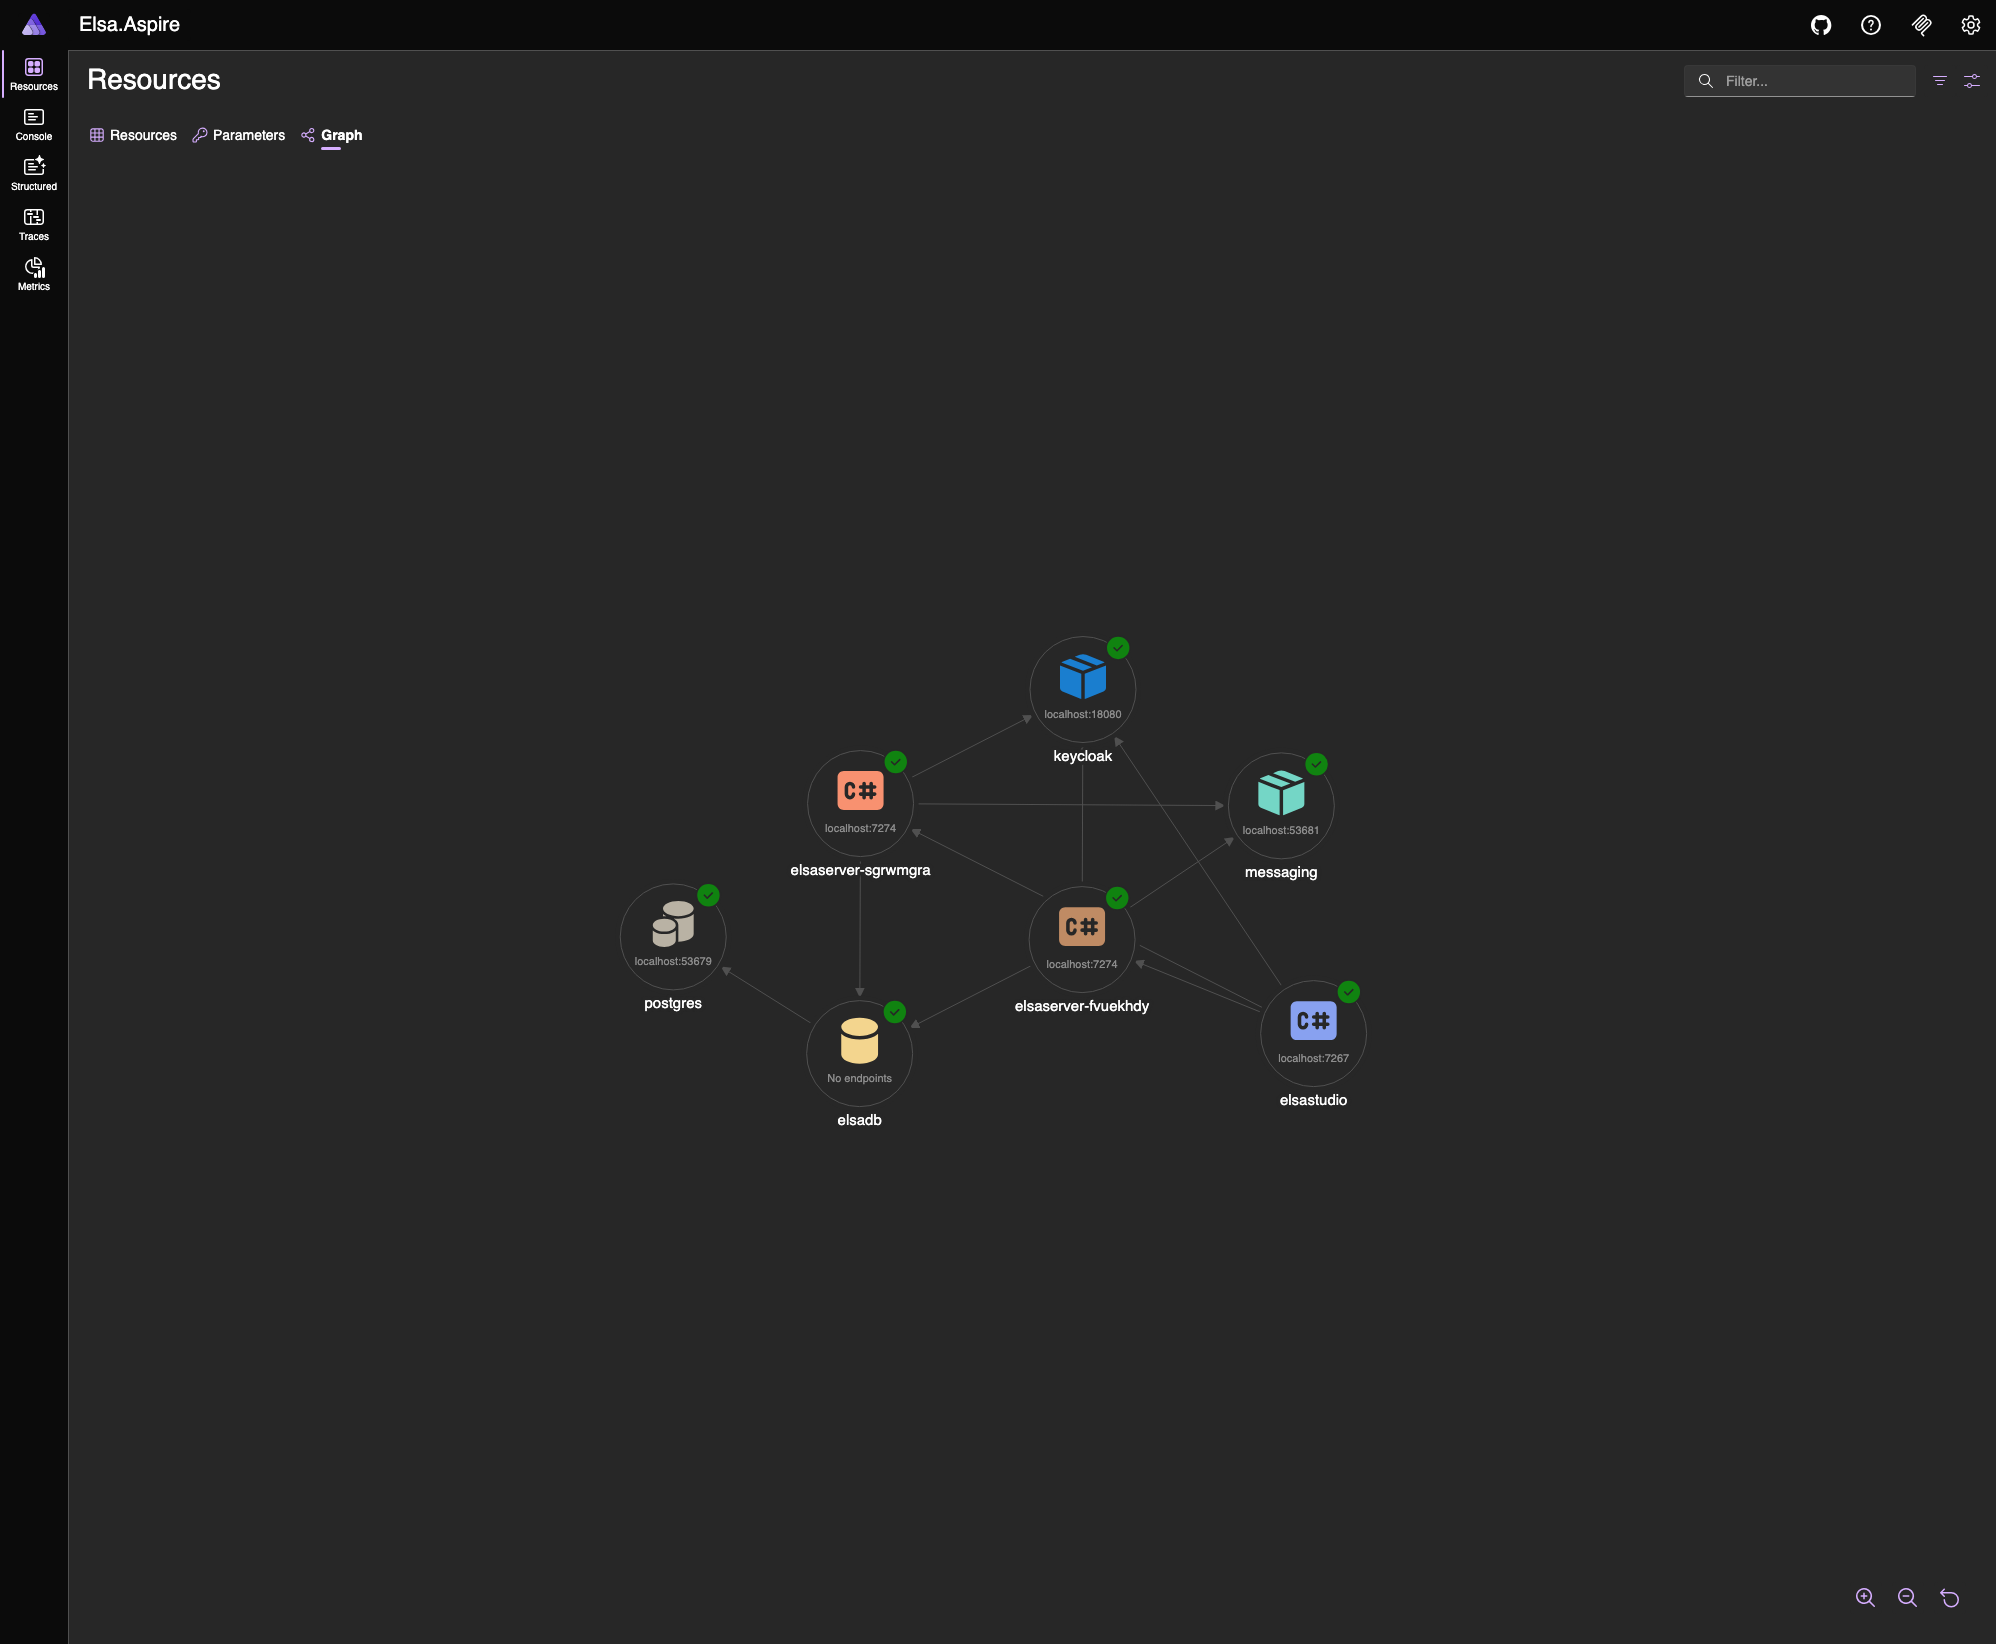Click the elsadb label
The image size is (1996, 1644).
coord(859,1120)
